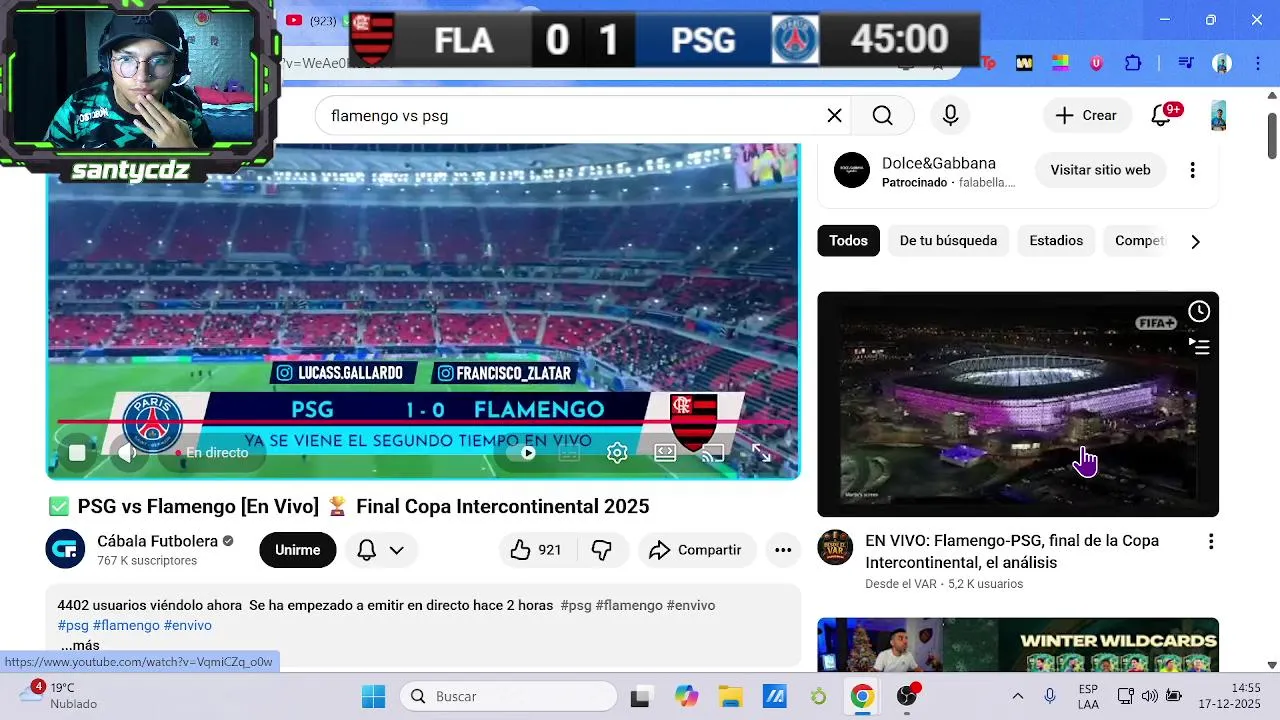1280x720 pixels.
Task: Click the magnifier search button
Action: click(x=882, y=116)
